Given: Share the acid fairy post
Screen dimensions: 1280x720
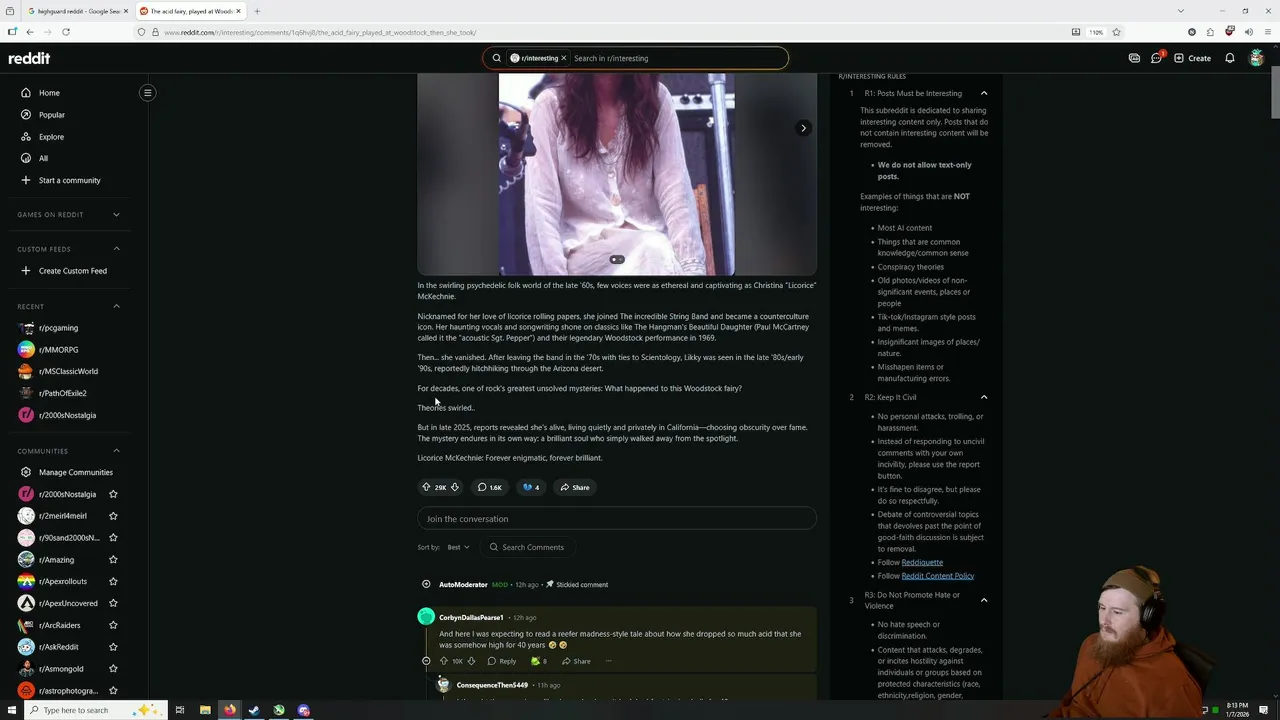Looking at the screenshot, I should (575, 487).
